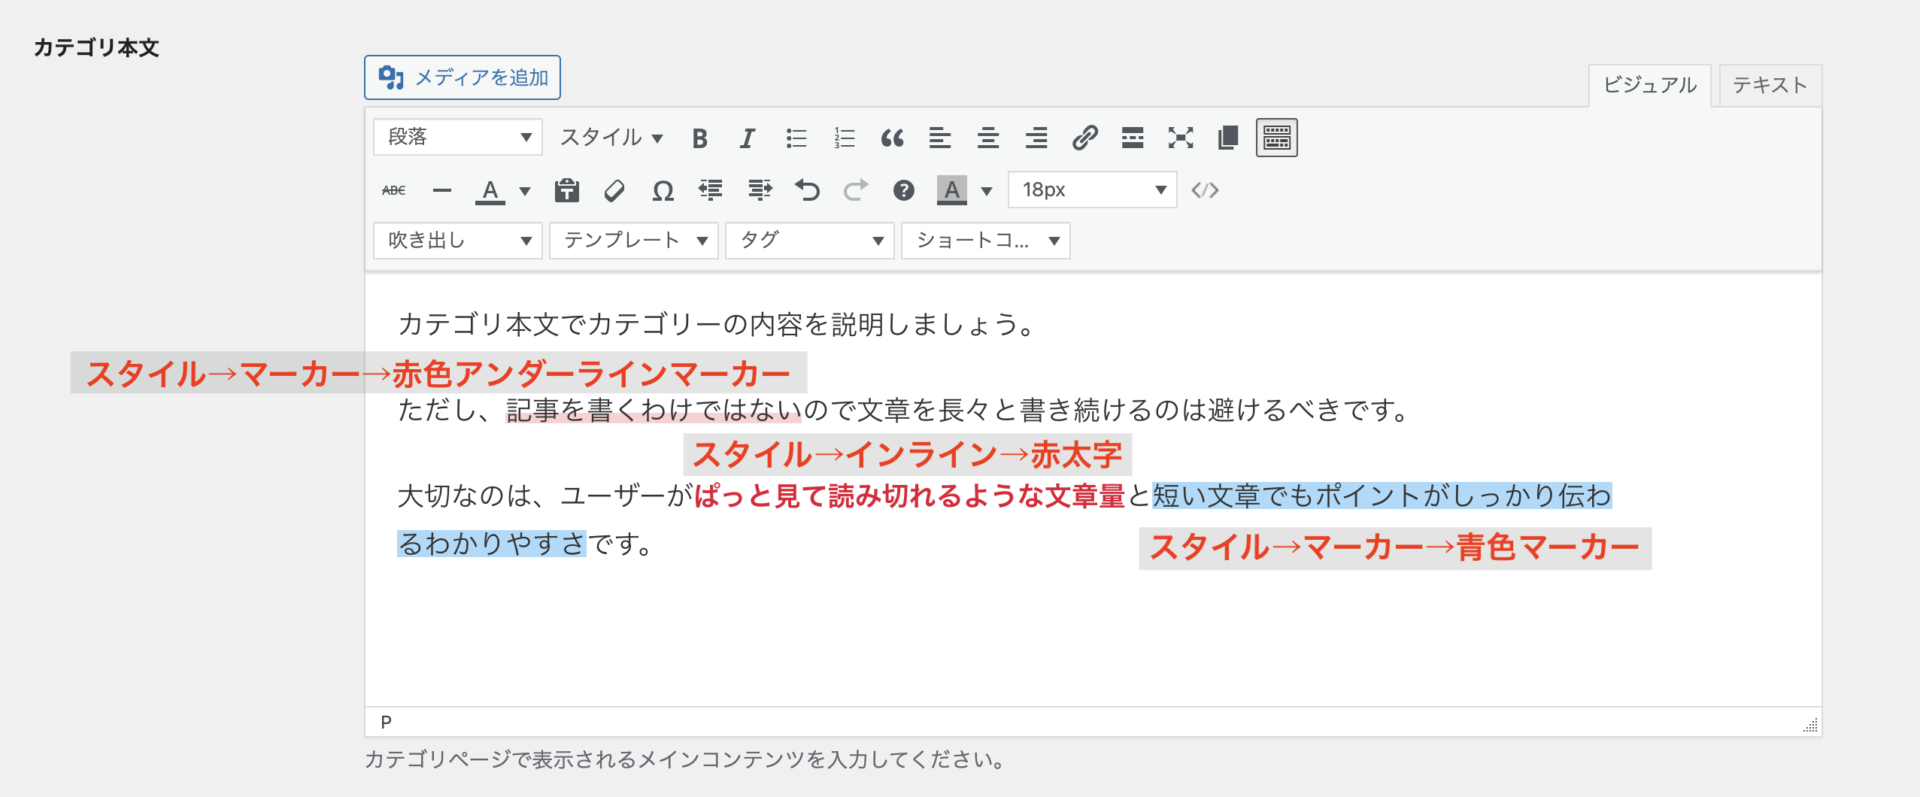Insert or edit link

tap(1085, 138)
